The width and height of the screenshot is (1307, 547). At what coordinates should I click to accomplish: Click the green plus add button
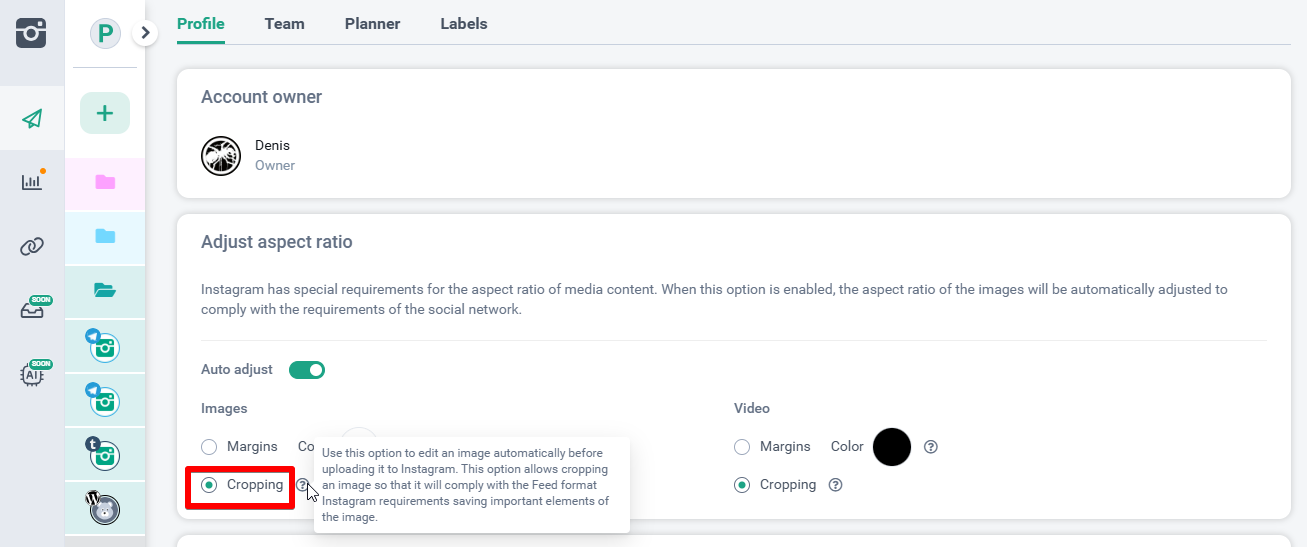coord(105,113)
